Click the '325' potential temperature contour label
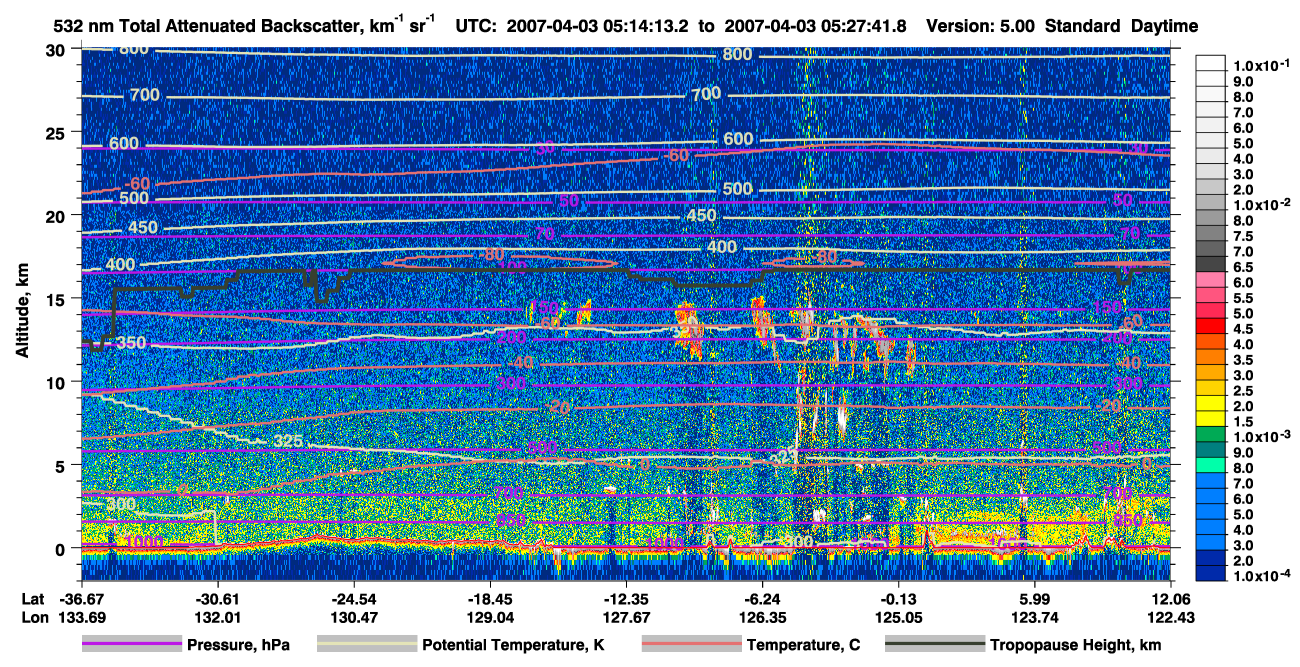This screenshot has width=1300, height=667. point(289,441)
